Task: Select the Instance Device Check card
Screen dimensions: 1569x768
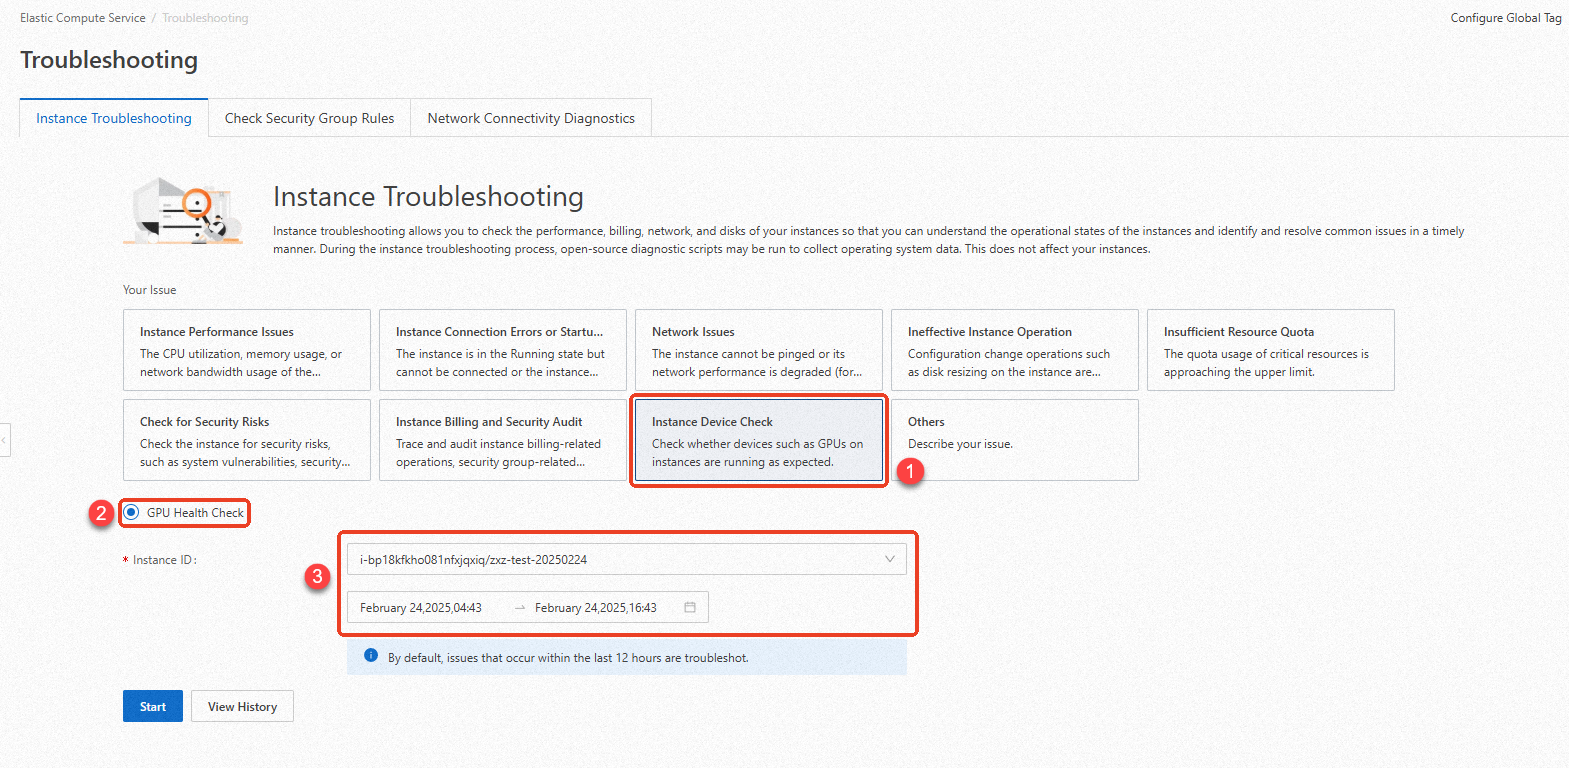Action: [x=759, y=440]
